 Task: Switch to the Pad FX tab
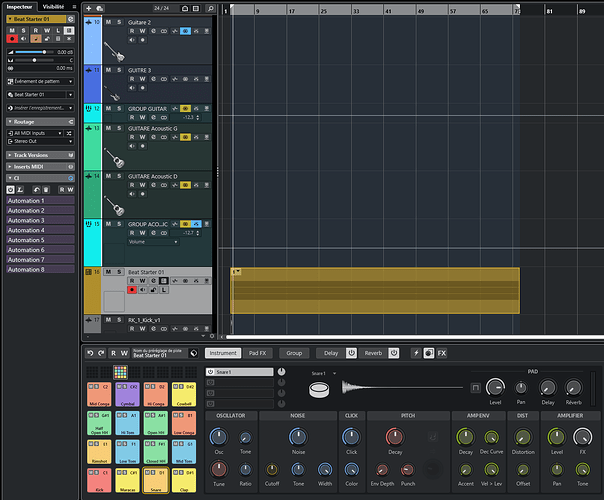coord(257,353)
